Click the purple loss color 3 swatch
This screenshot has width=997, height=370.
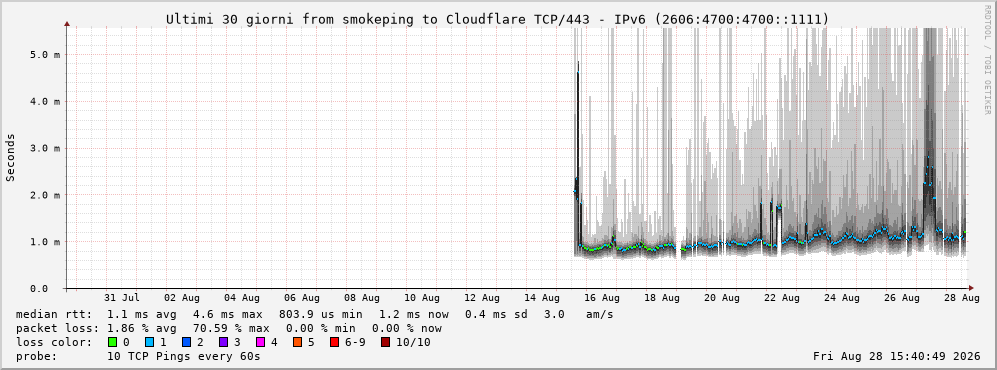[223, 342]
